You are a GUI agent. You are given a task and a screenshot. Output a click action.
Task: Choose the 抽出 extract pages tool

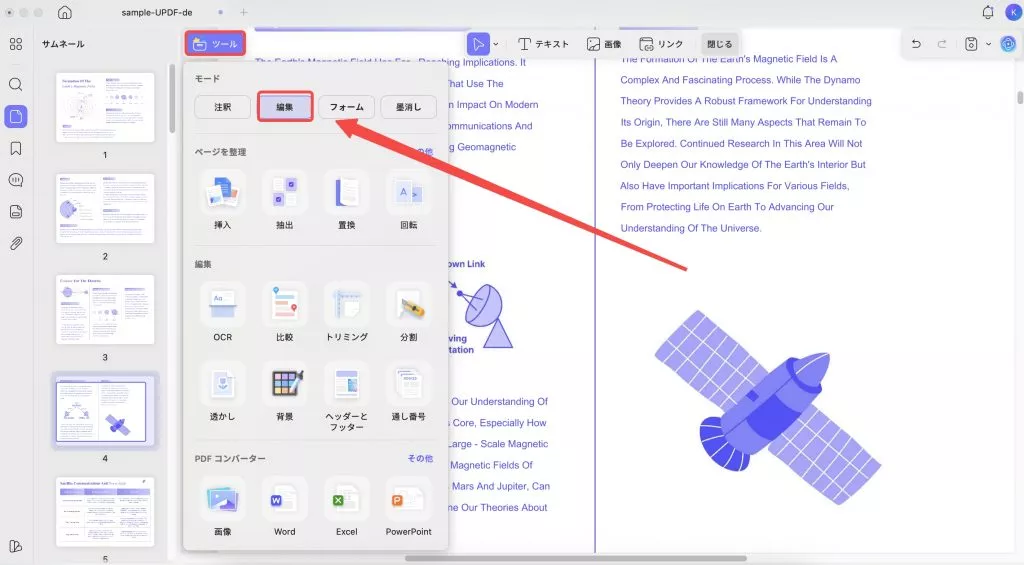coord(285,200)
